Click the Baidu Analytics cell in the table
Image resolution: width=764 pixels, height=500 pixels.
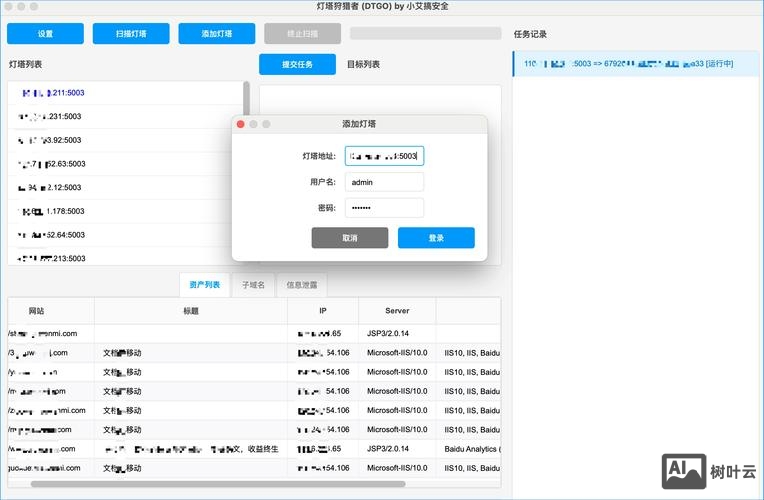click(x=469, y=449)
